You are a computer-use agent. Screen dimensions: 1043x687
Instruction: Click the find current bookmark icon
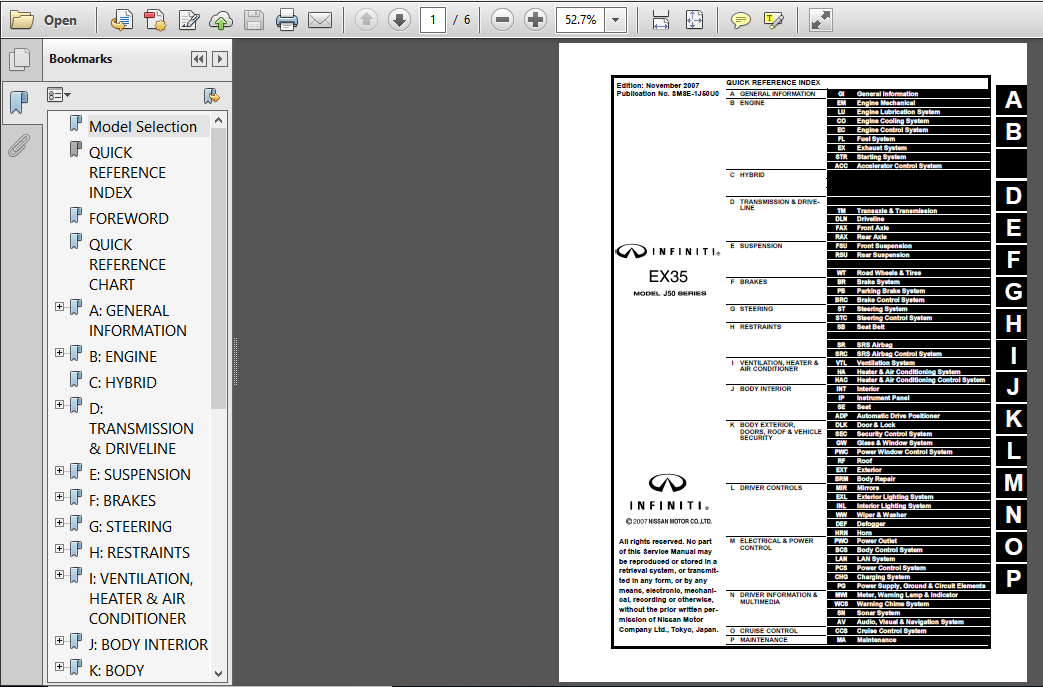tap(212, 96)
